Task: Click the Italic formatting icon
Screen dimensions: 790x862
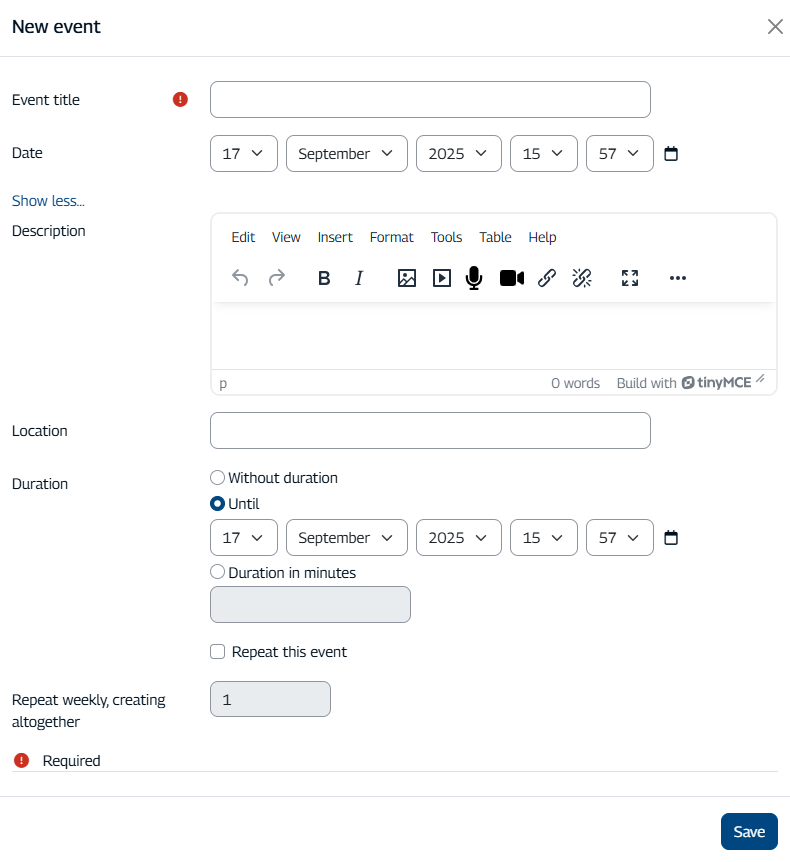Action: click(359, 278)
